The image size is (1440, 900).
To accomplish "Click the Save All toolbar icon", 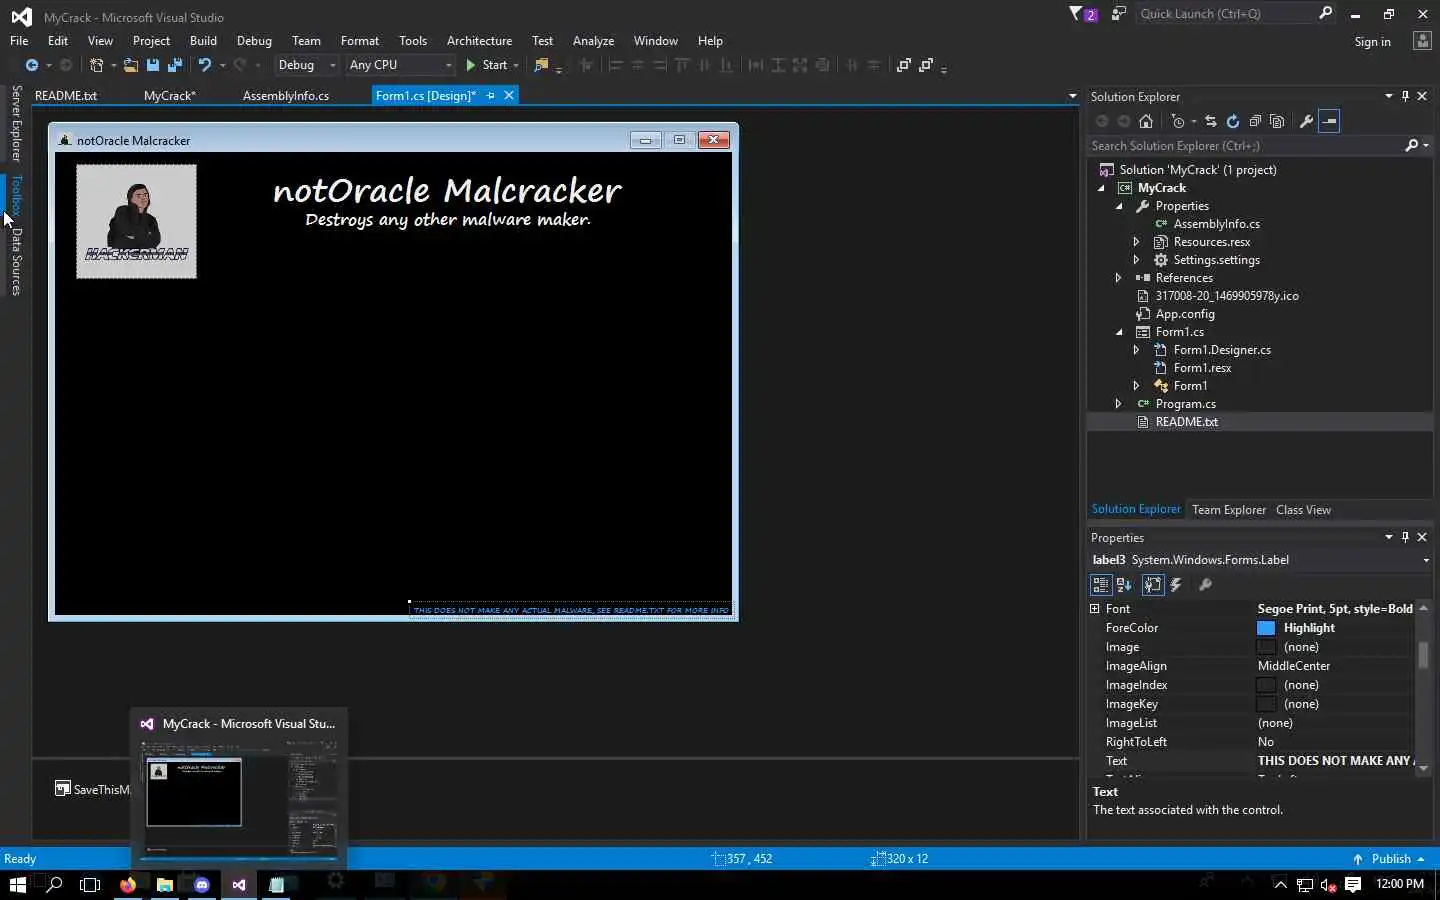I will coord(175,65).
